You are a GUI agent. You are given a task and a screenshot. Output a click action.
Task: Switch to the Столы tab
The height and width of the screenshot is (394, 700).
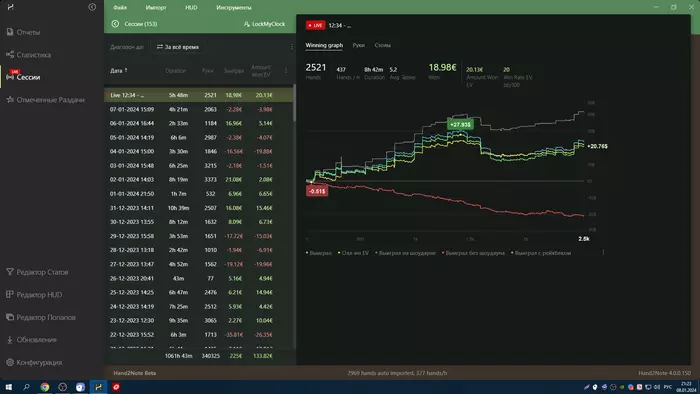(x=383, y=45)
